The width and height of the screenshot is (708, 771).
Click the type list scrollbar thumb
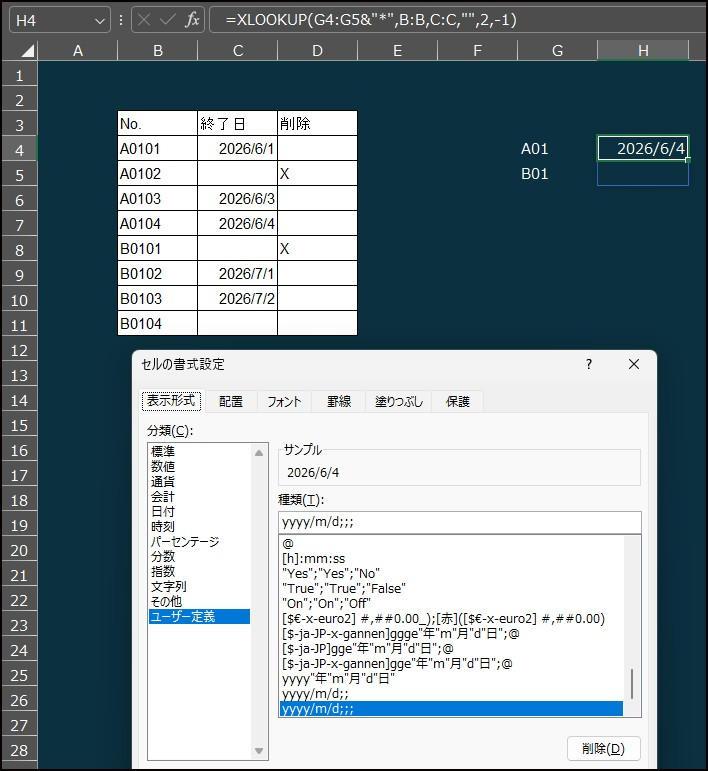(632, 683)
